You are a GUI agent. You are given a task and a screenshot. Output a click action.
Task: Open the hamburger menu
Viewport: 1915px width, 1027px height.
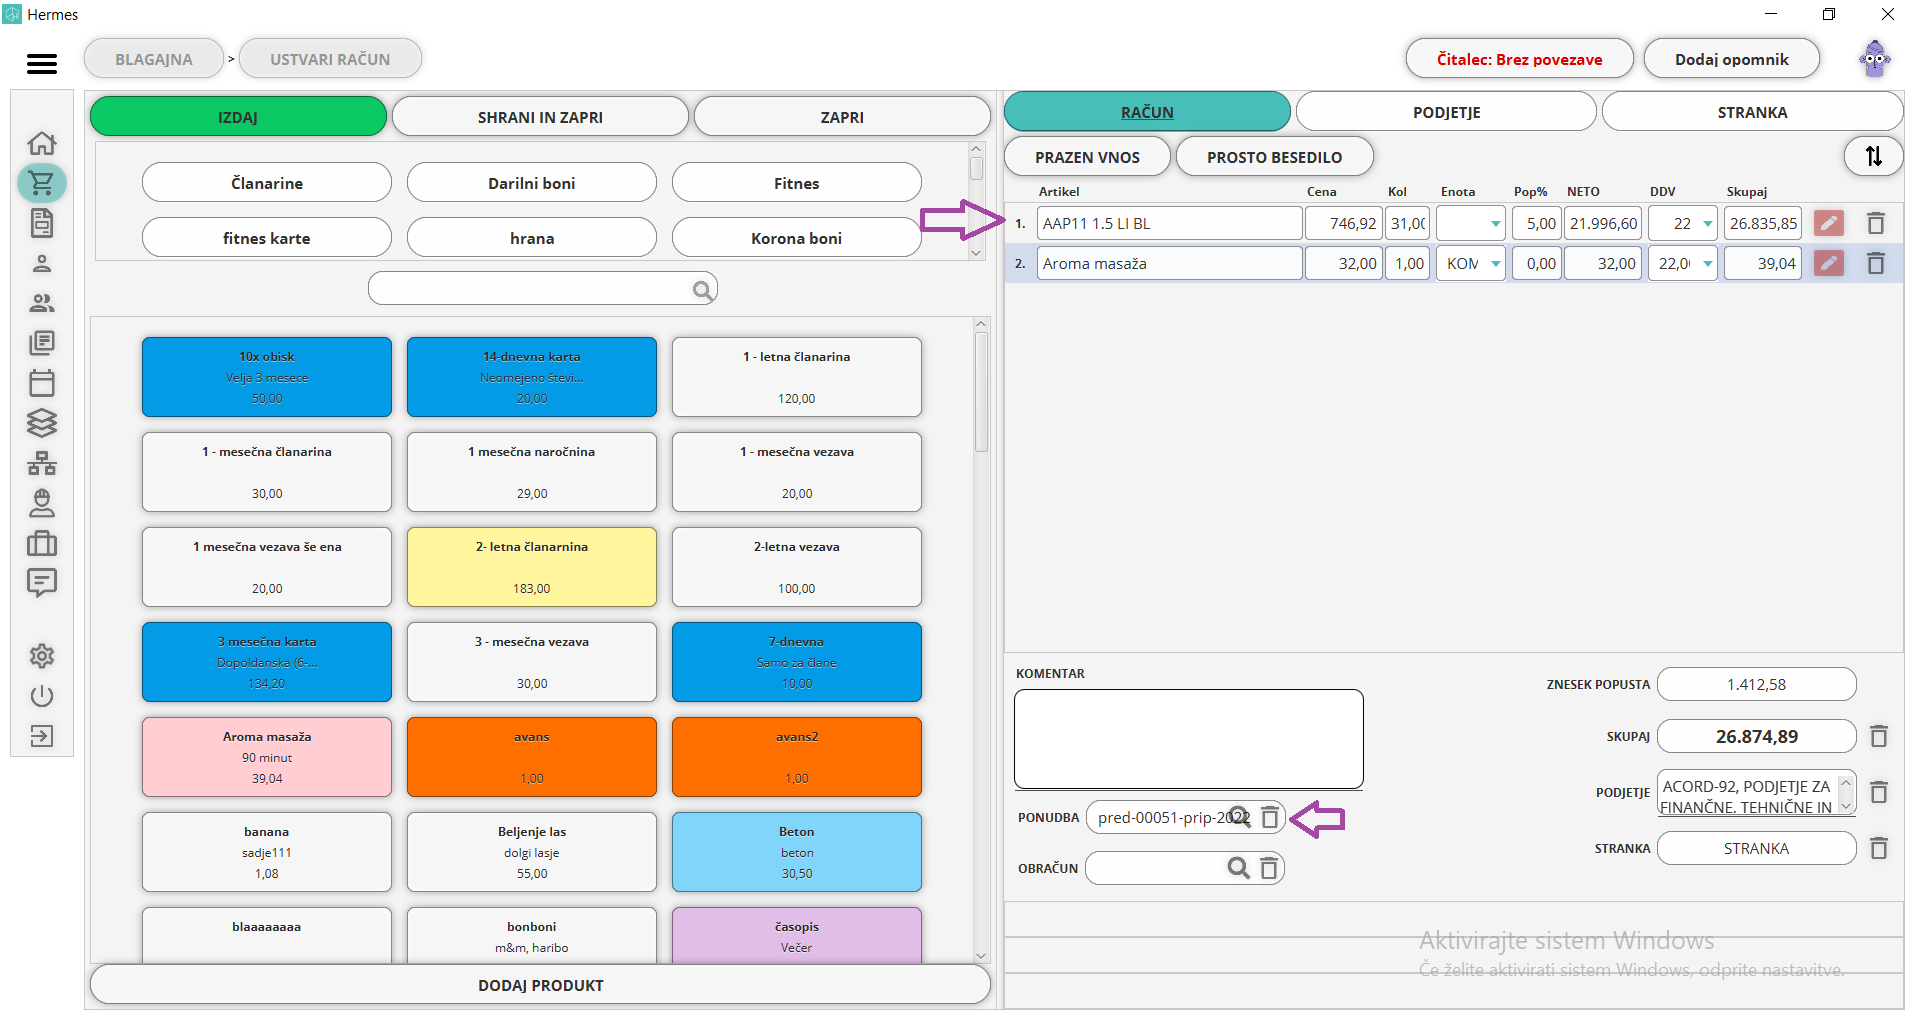click(42, 64)
